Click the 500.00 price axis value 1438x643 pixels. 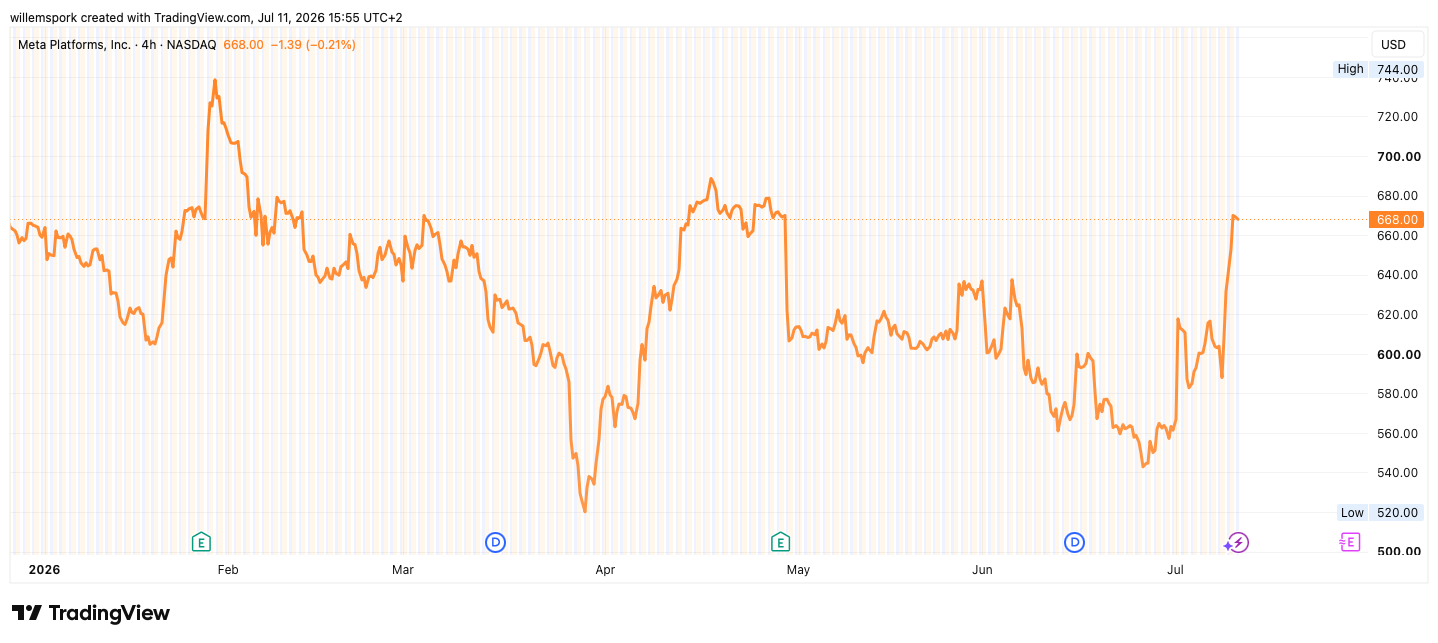coord(1397,551)
